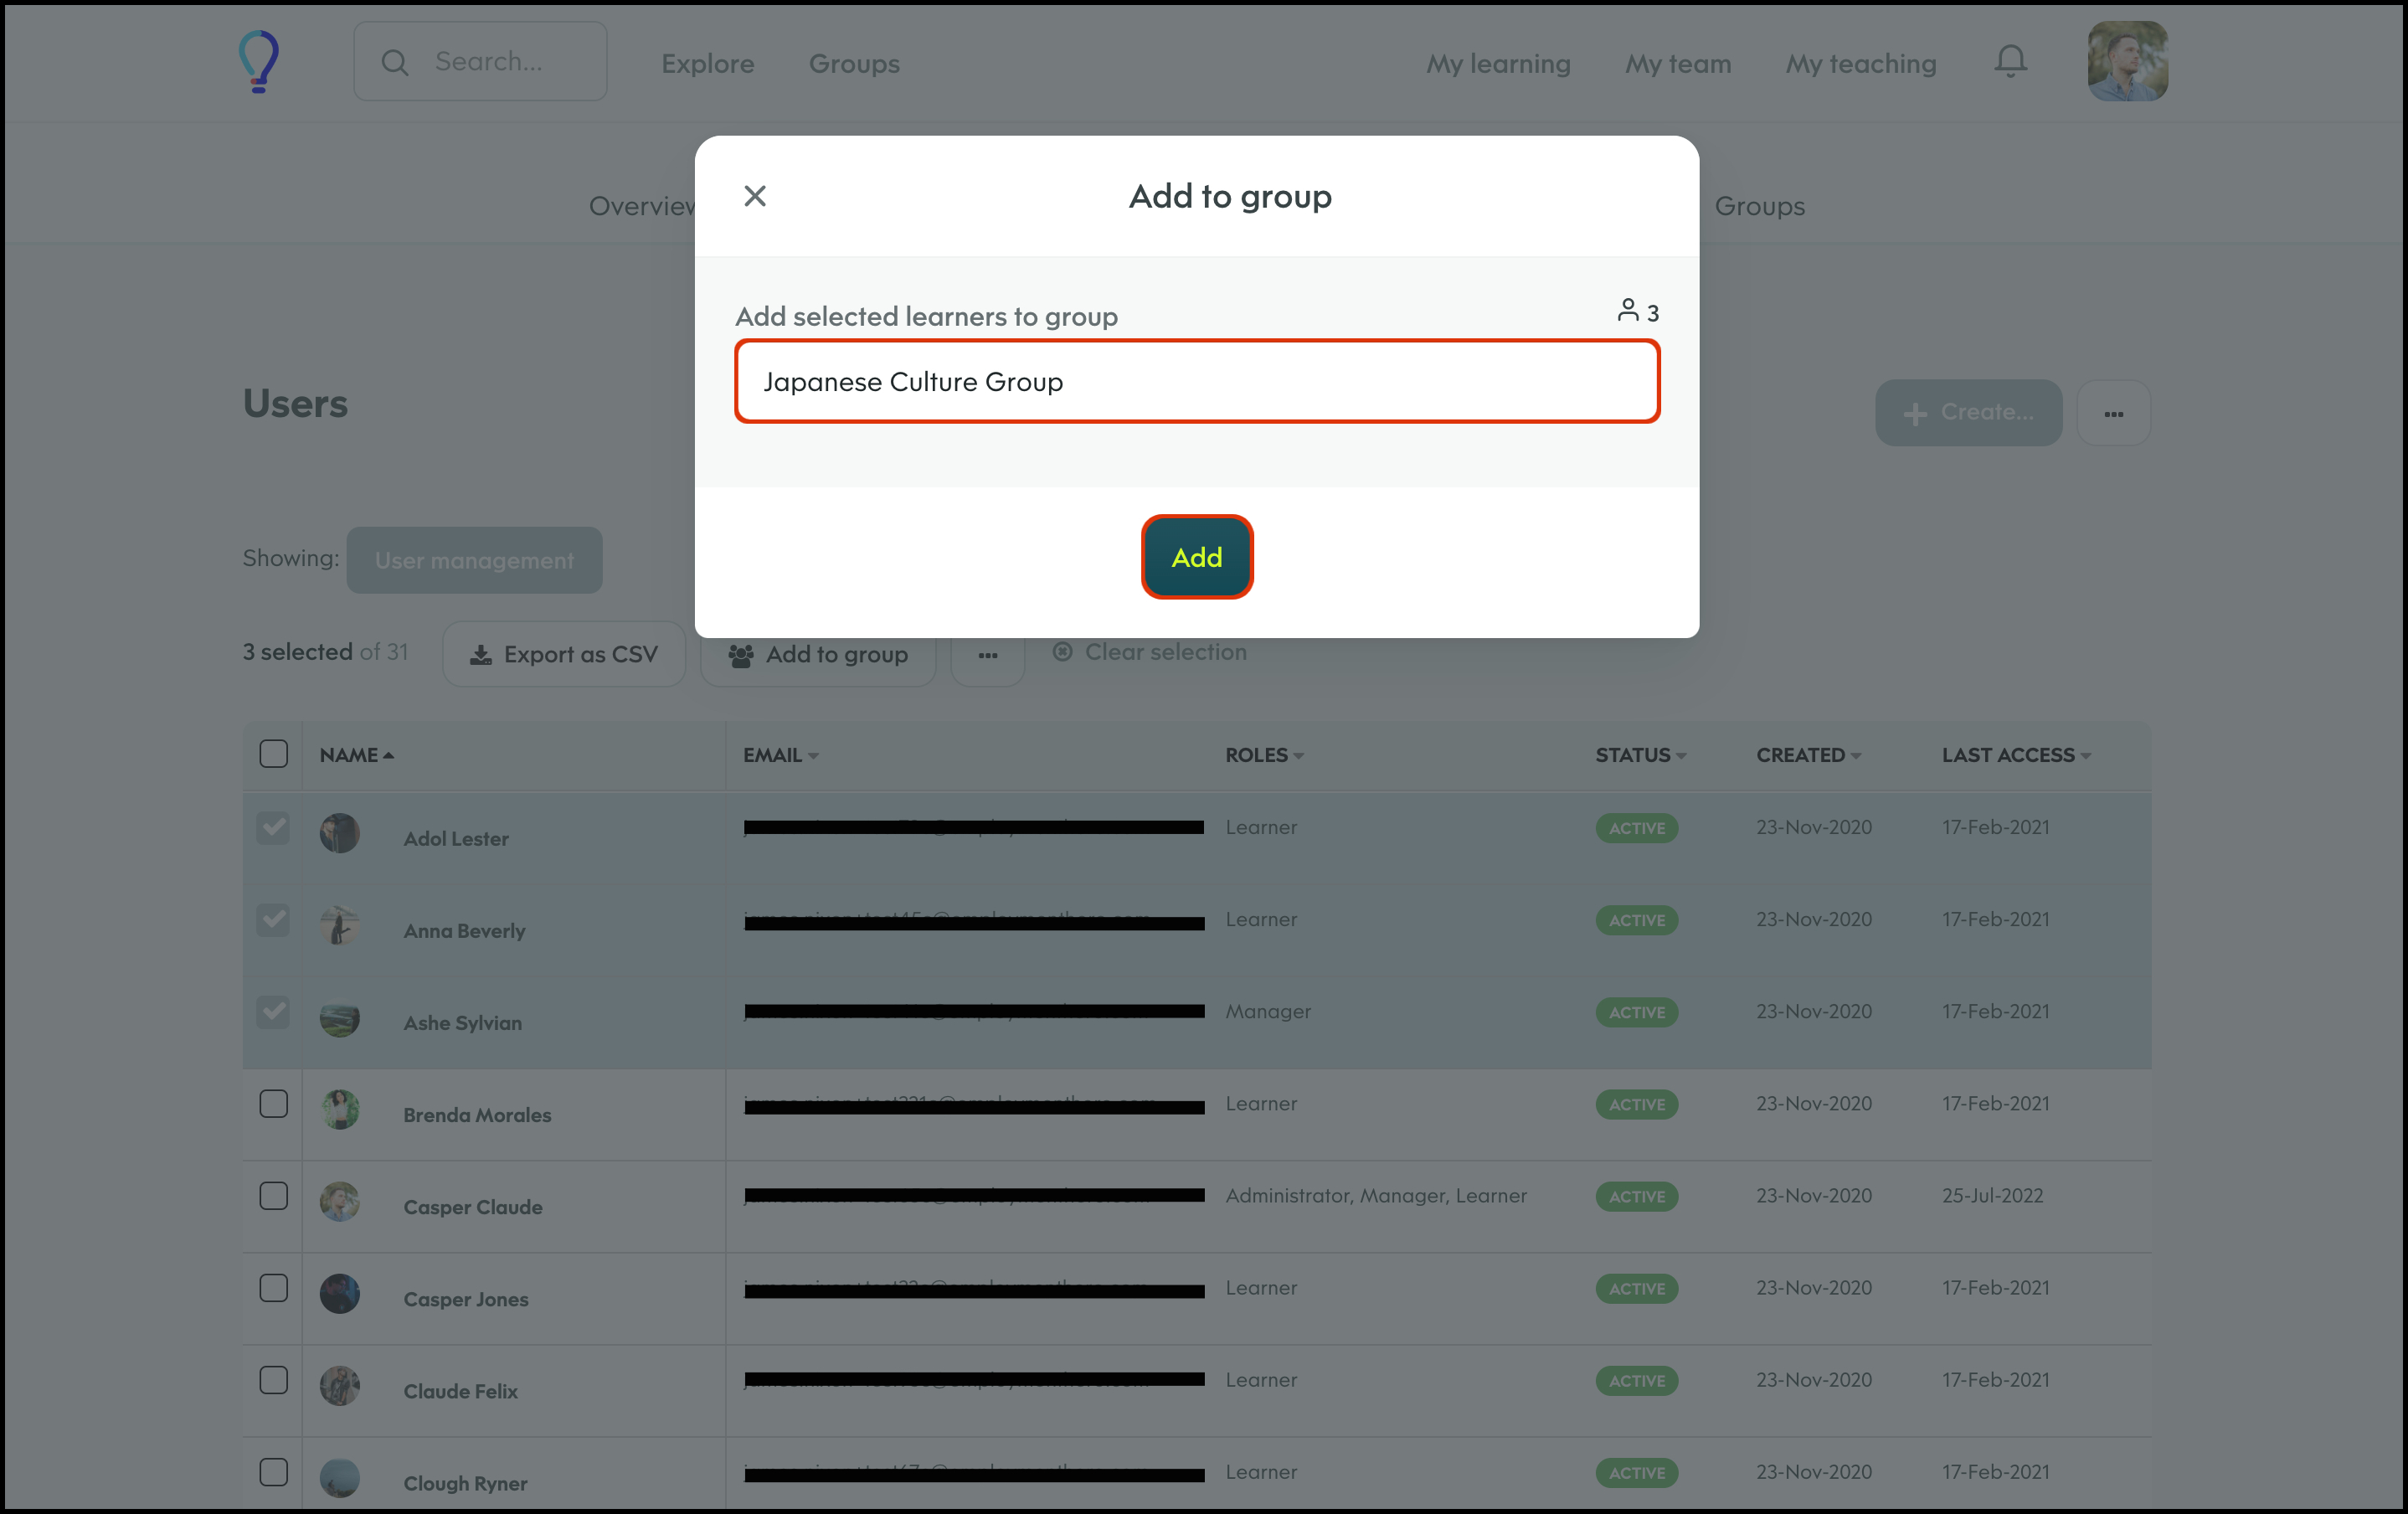Click Casper Jones' avatar
Image resolution: width=2408 pixels, height=1514 pixels.
339,1293
